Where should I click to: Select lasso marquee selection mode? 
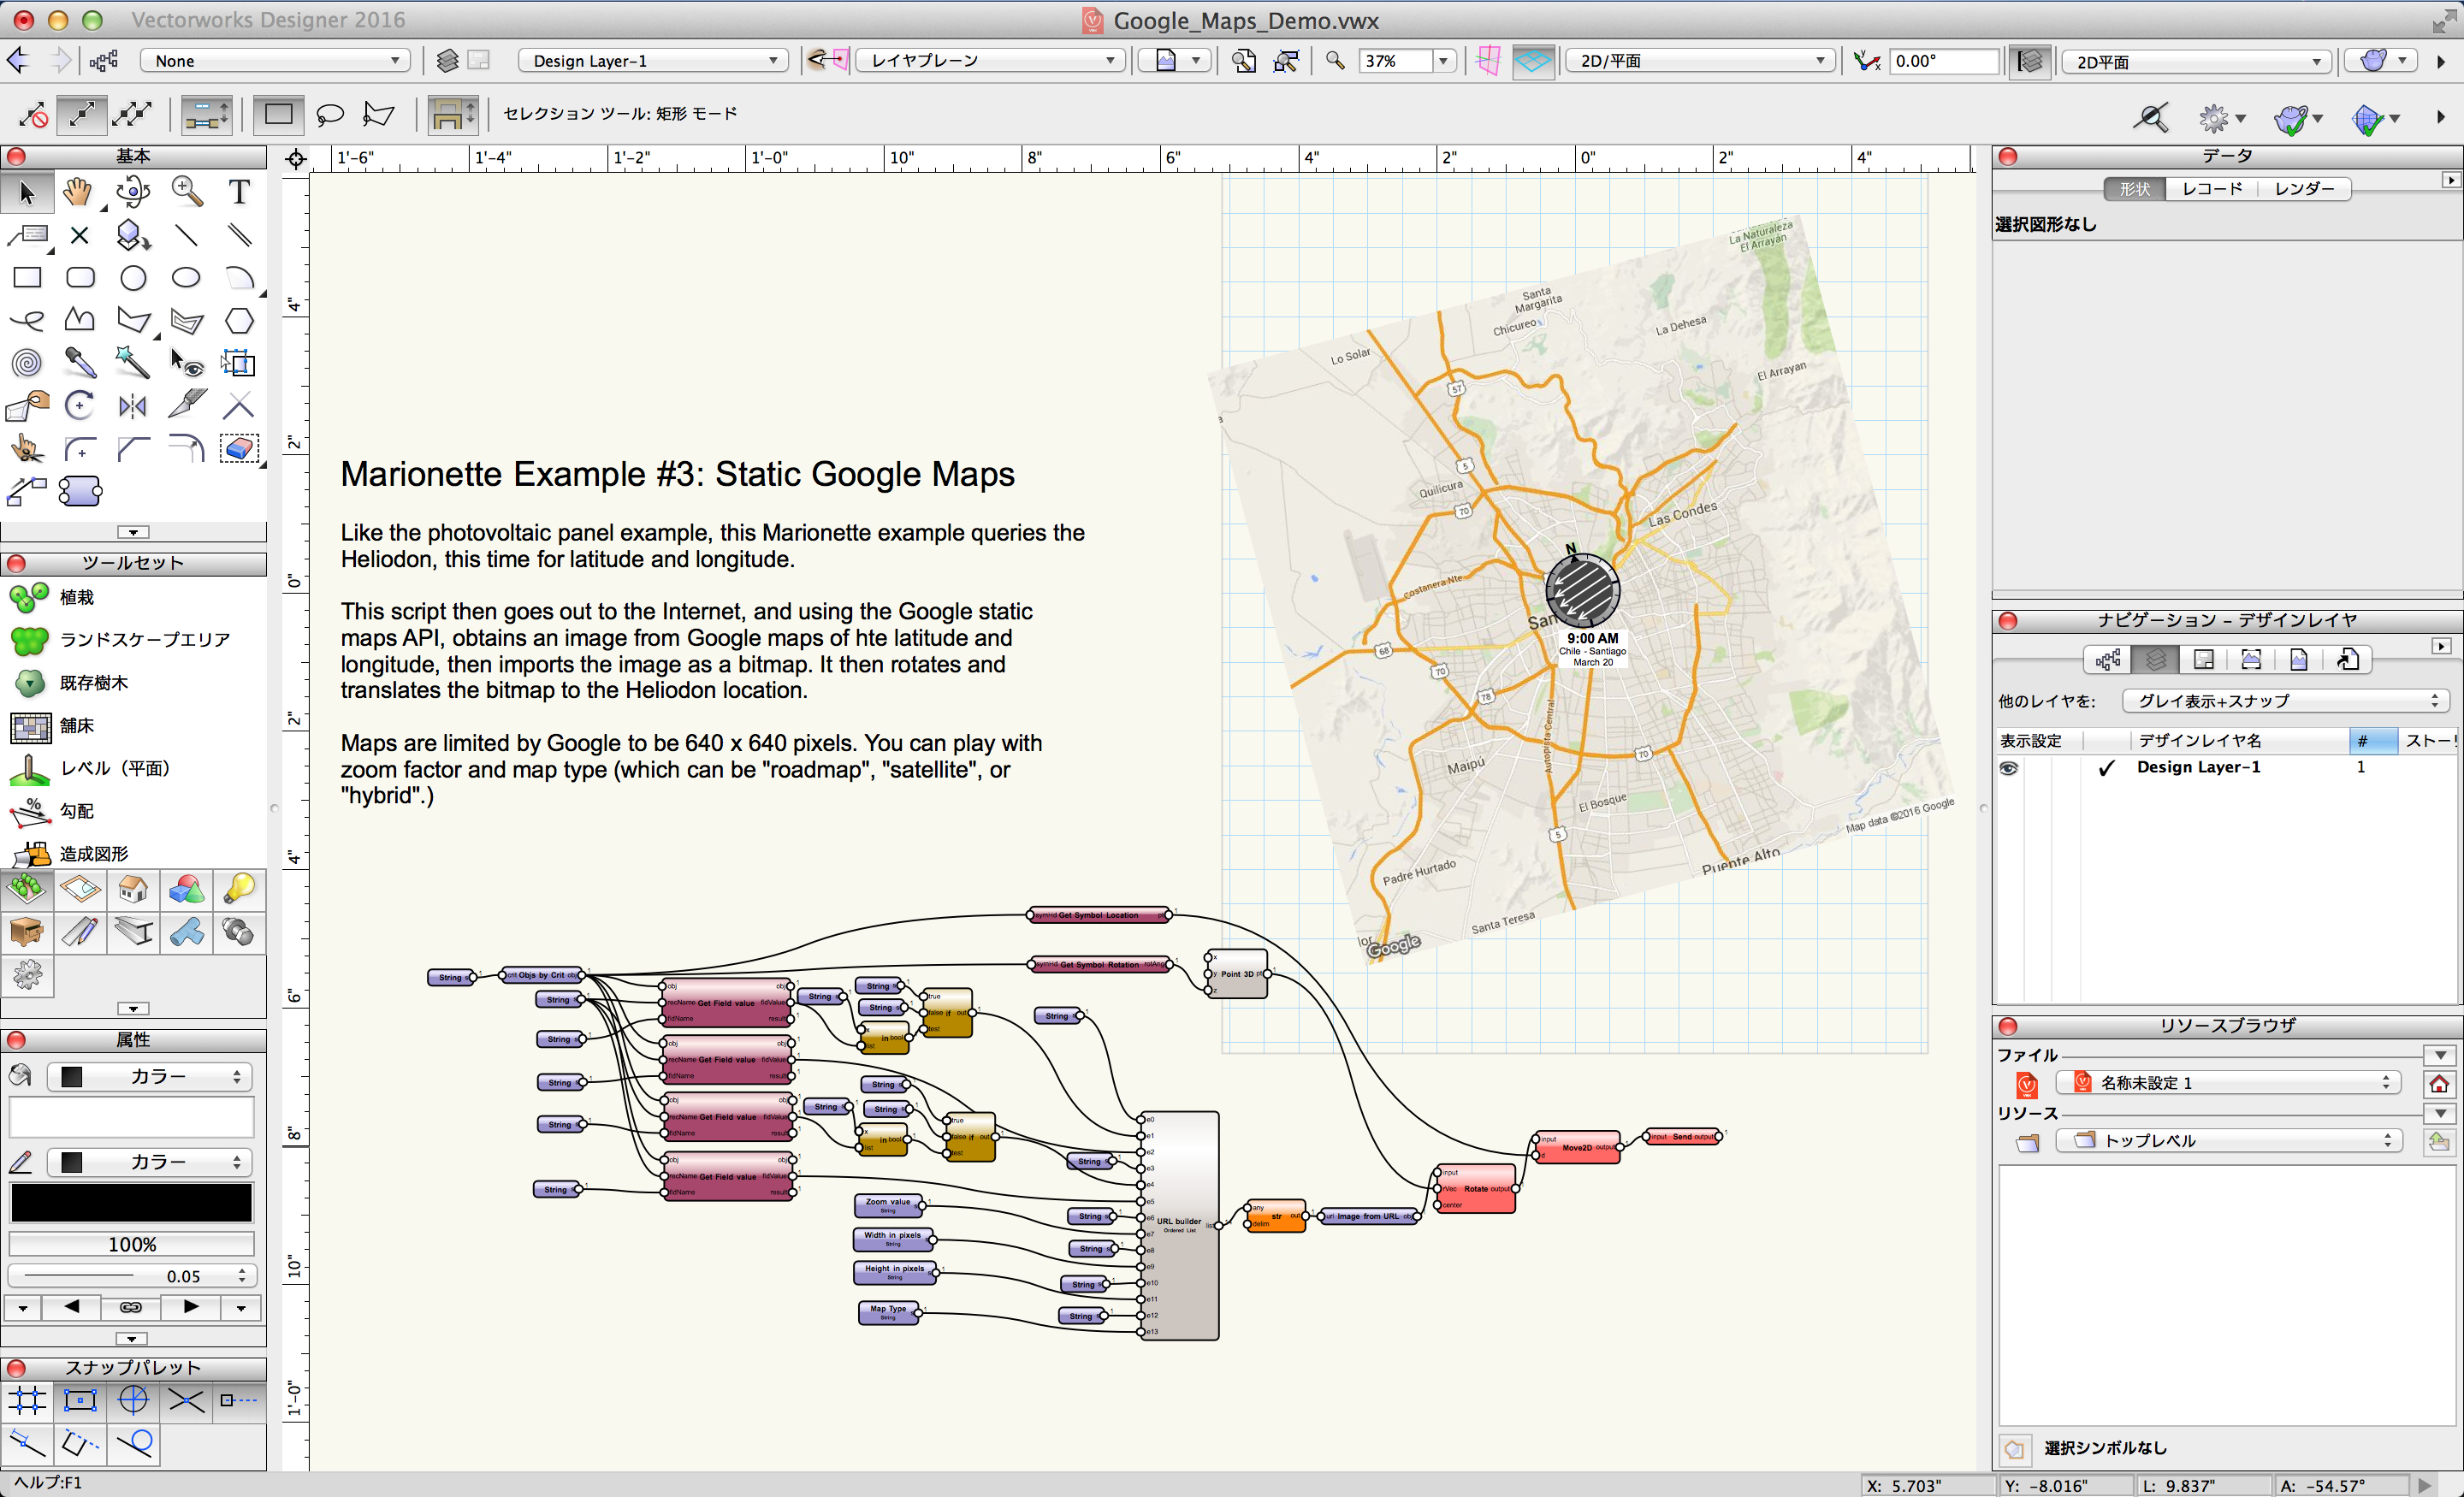(330, 114)
